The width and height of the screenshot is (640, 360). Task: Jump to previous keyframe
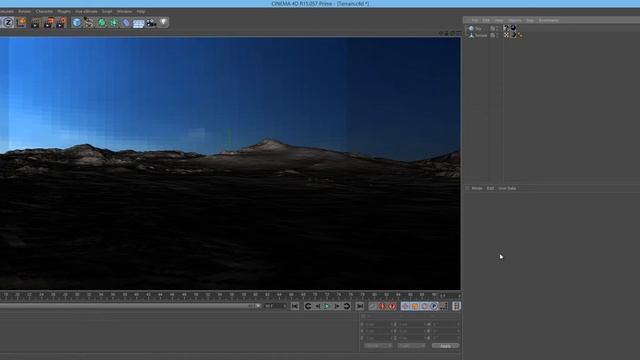[x=308, y=306]
